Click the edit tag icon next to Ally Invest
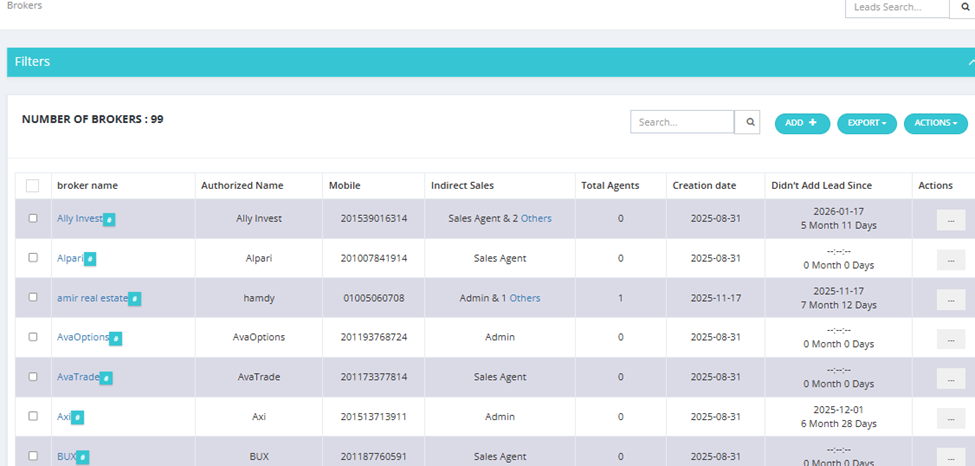The width and height of the screenshot is (975, 466). [109, 219]
